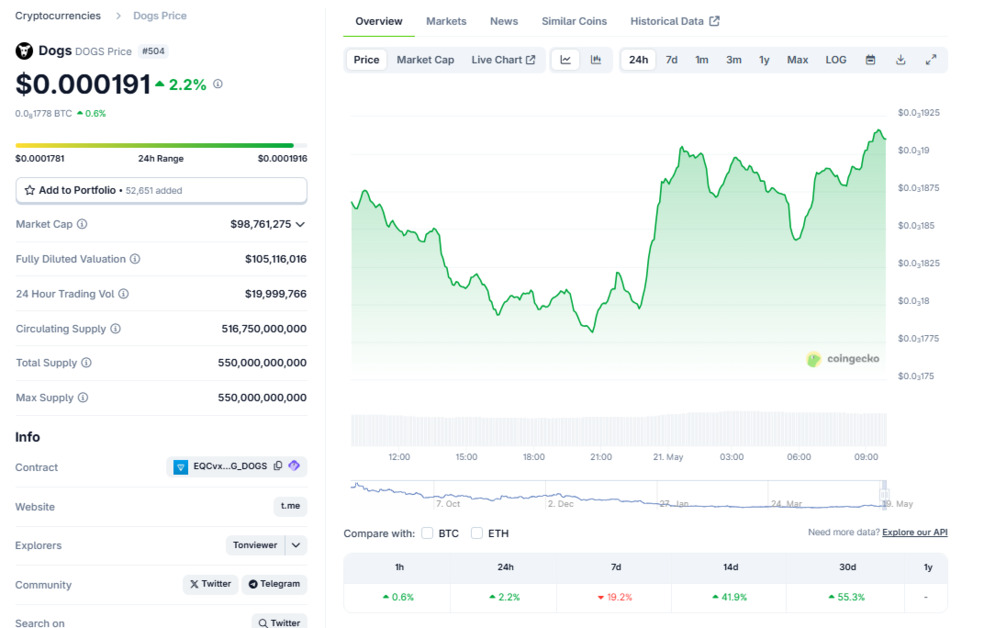Viewport: 984px width, 628px height.
Task: Select the 1m chart range
Action: coord(702,60)
